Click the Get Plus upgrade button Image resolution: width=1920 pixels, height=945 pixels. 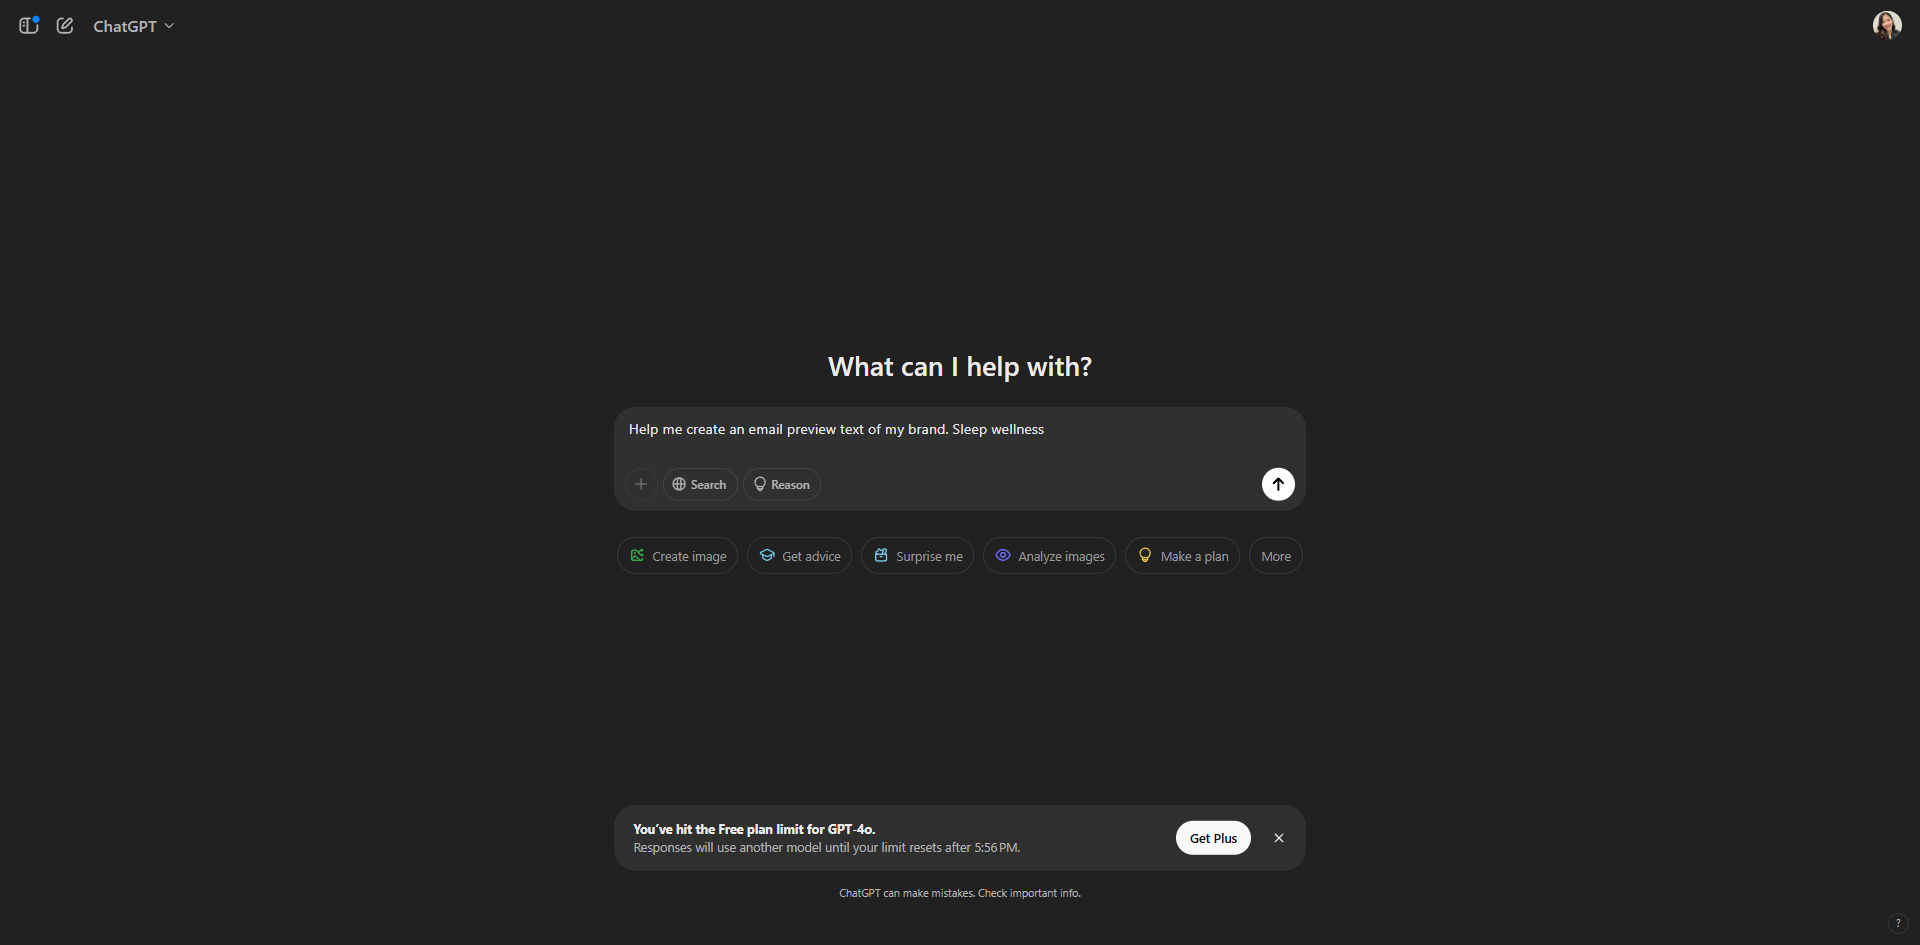pyautogui.click(x=1213, y=838)
